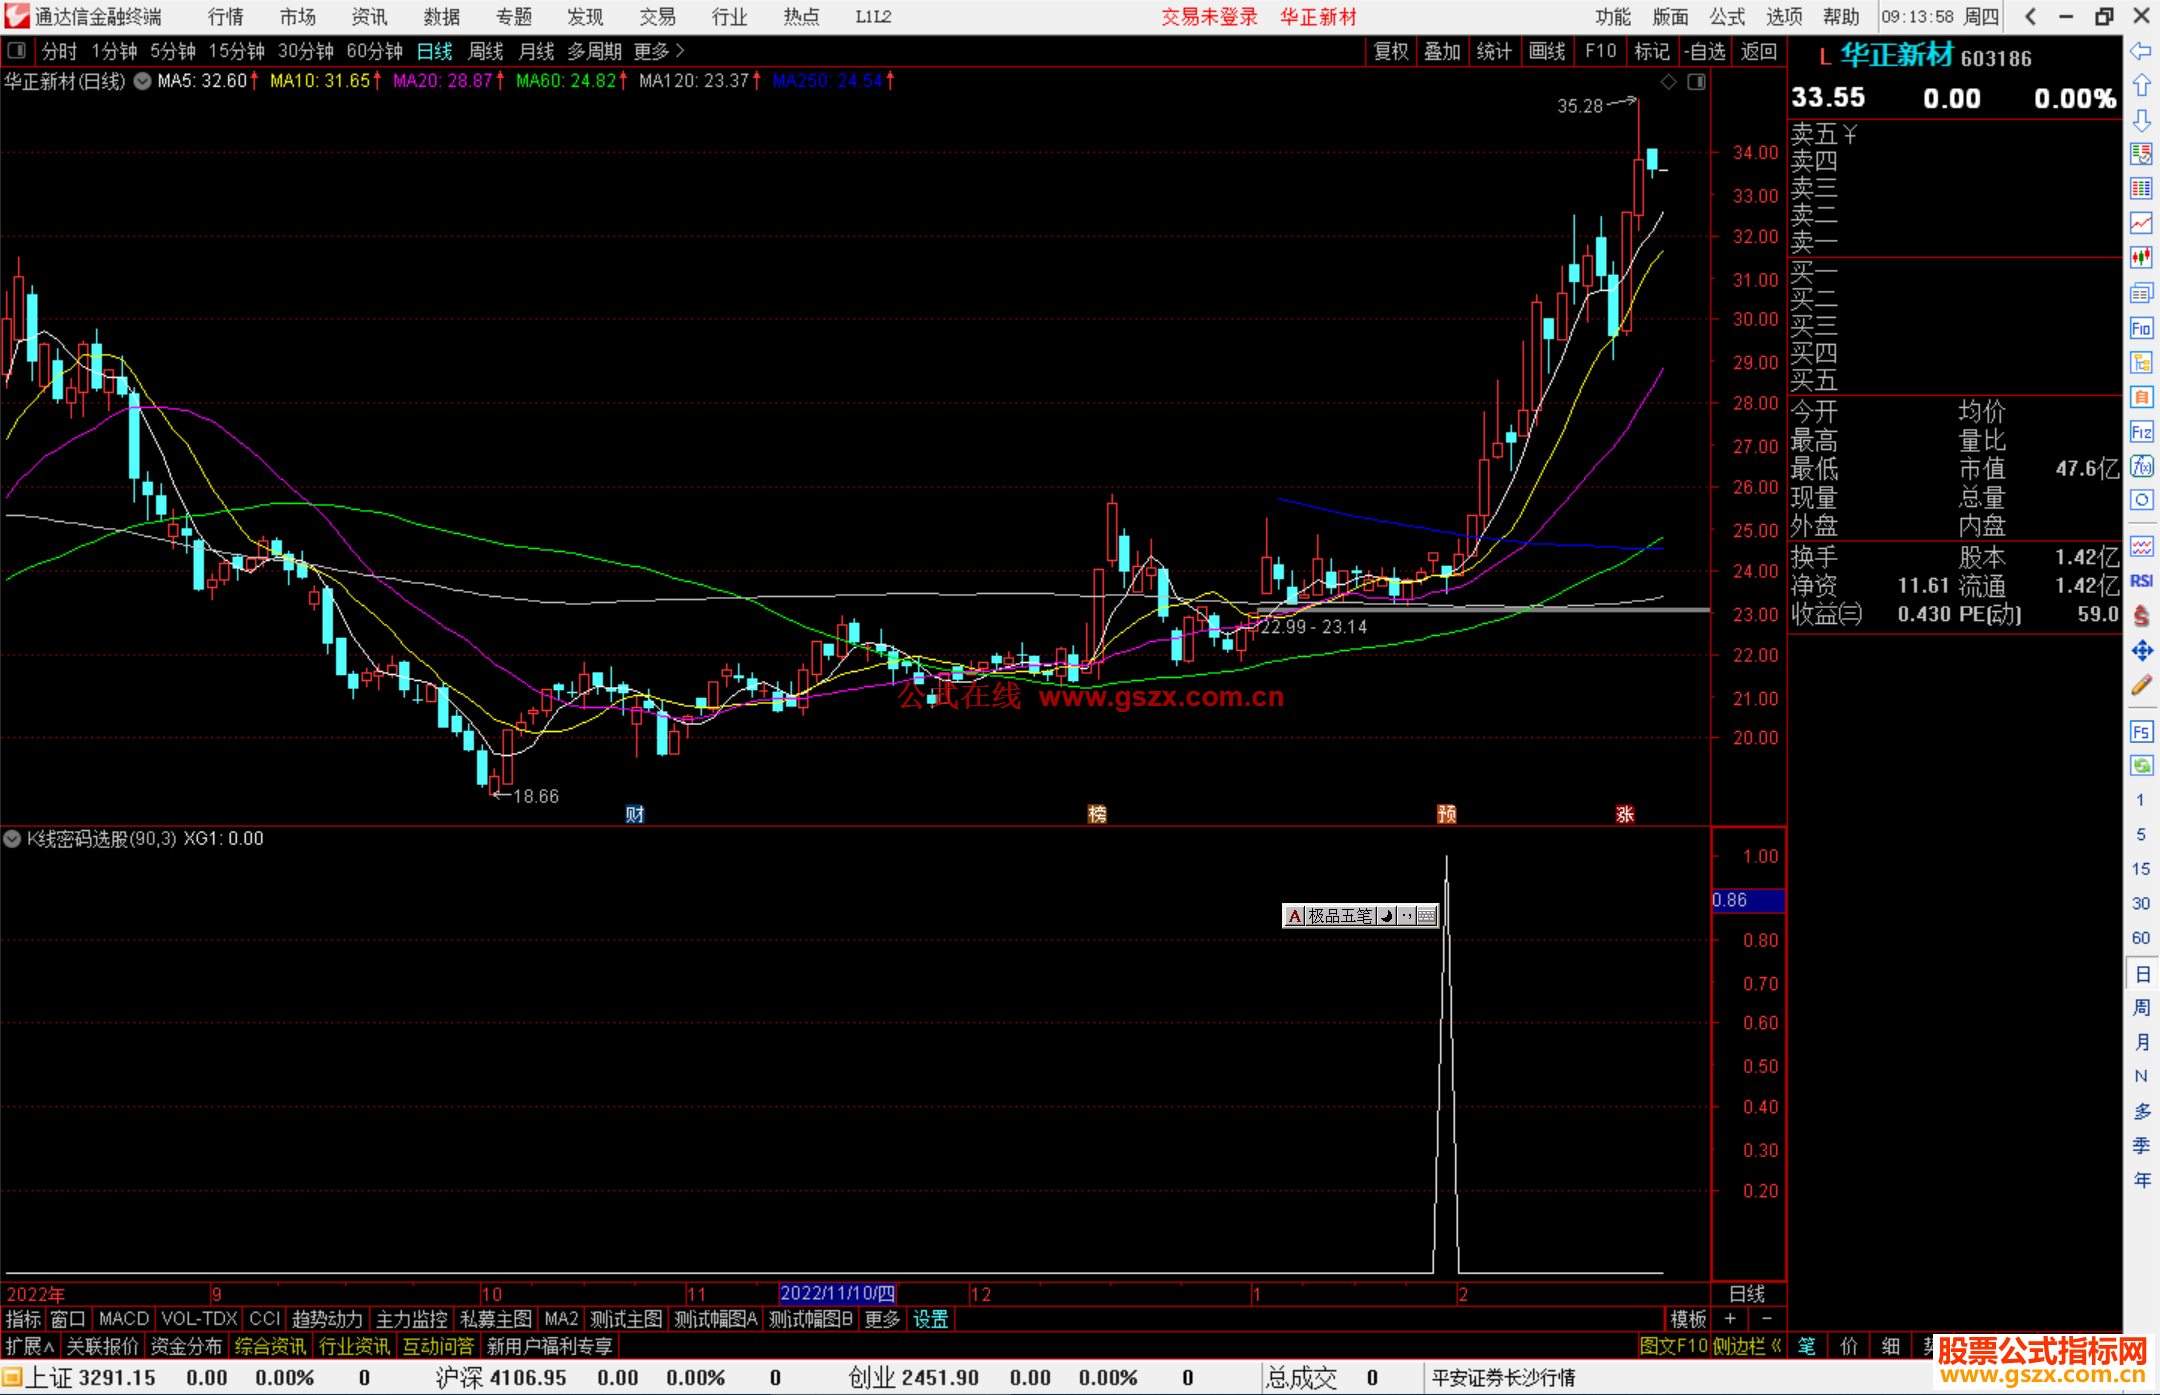The image size is (2160, 1395).
Task: Click the 0.86 blue value marker on axis
Action: pyautogui.click(x=1746, y=900)
